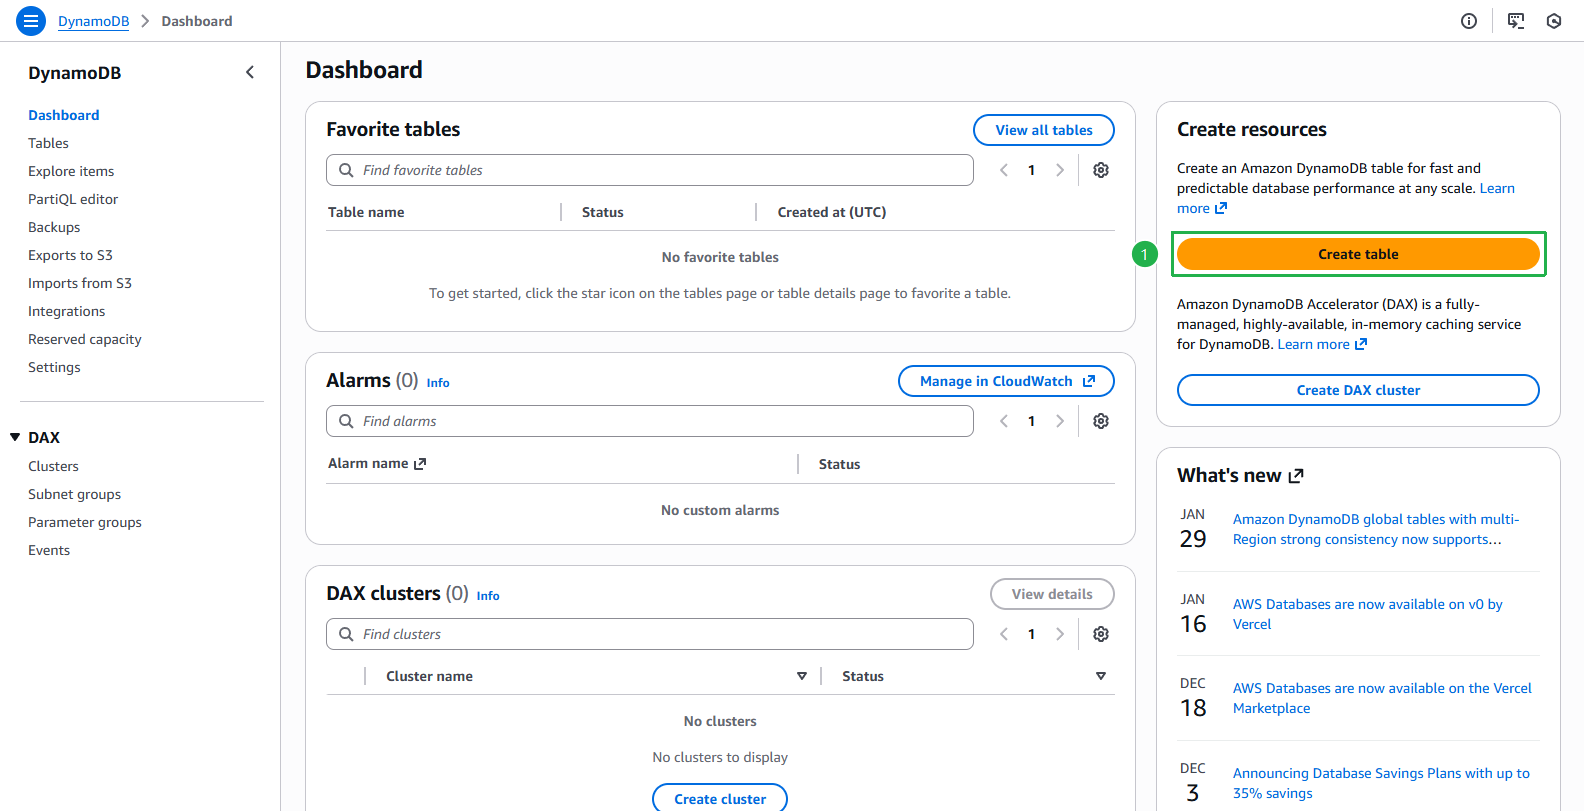Go to previous page in Alarms

[1004, 421]
